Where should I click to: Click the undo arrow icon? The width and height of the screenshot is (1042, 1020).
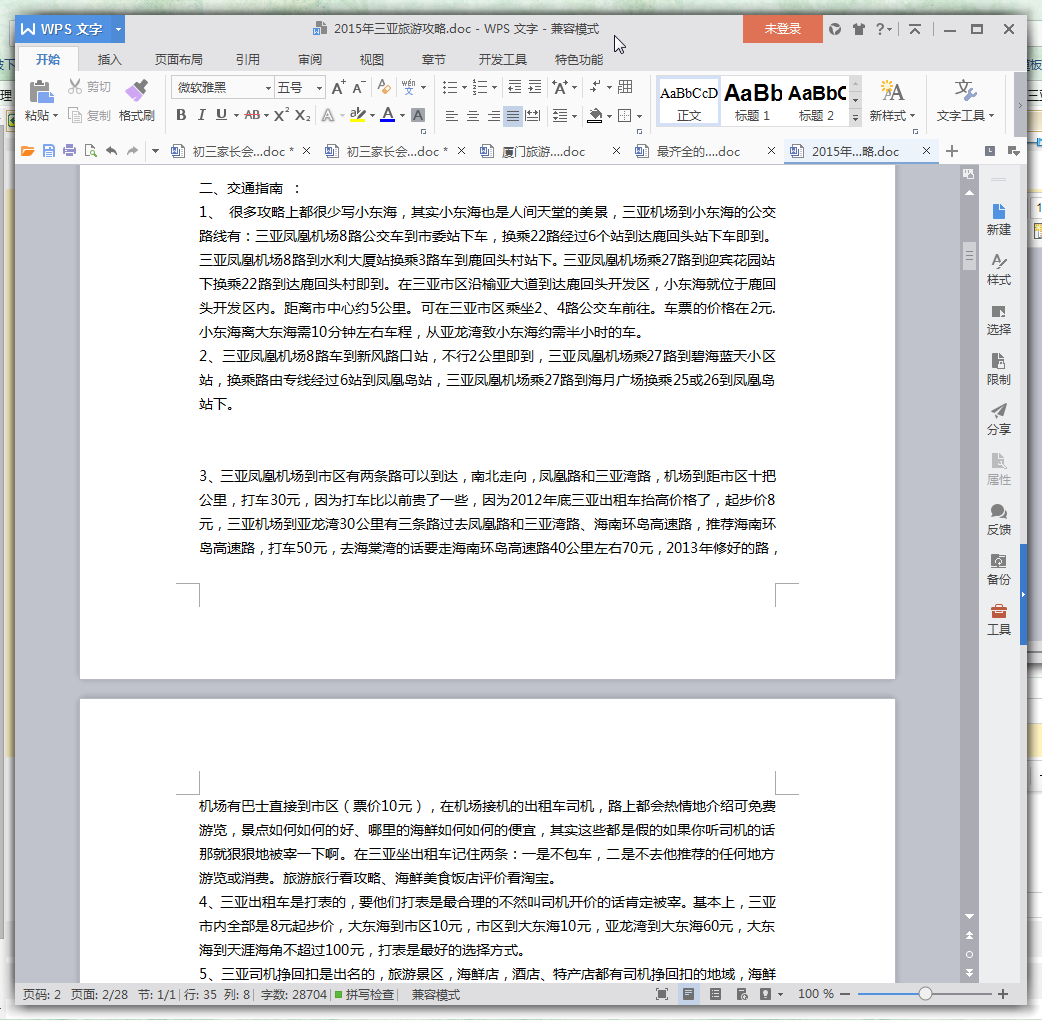tap(112, 152)
